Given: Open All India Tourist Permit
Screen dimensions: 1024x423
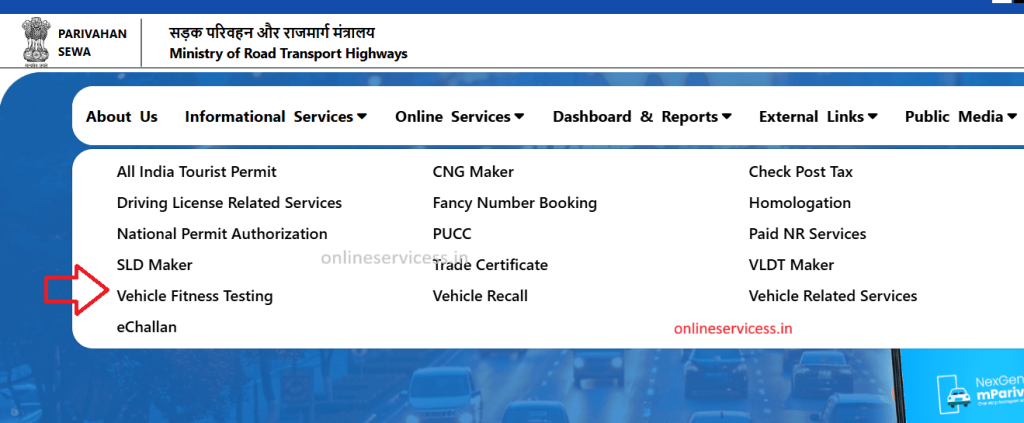Looking at the screenshot, I should [196, 172].
